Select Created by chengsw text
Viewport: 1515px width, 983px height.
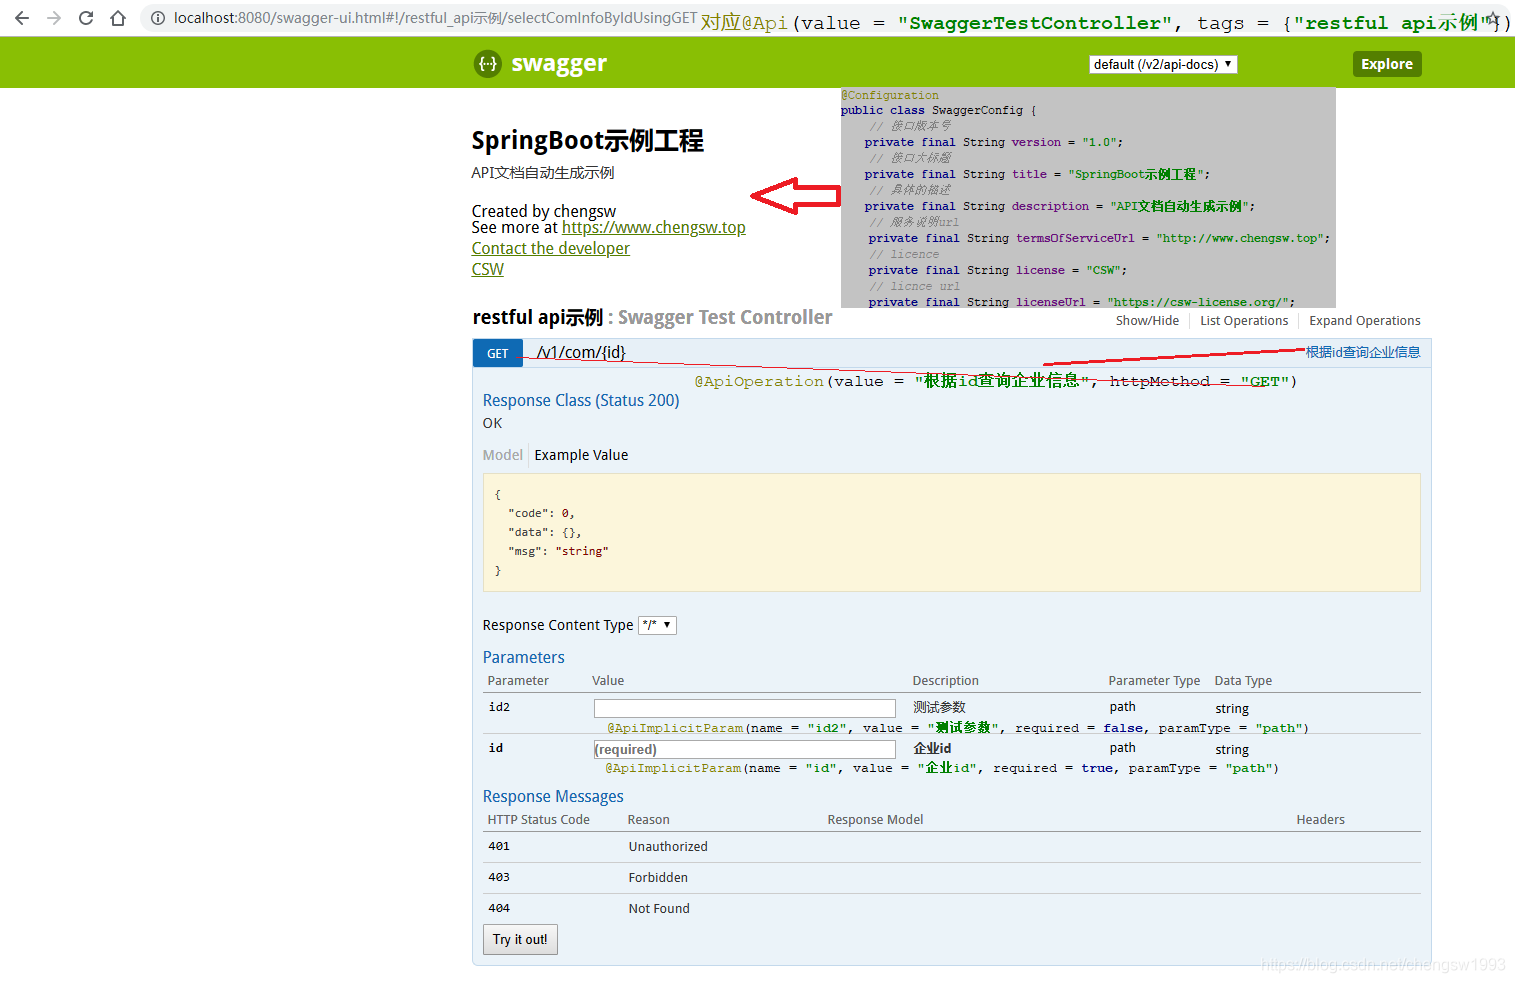544,212
